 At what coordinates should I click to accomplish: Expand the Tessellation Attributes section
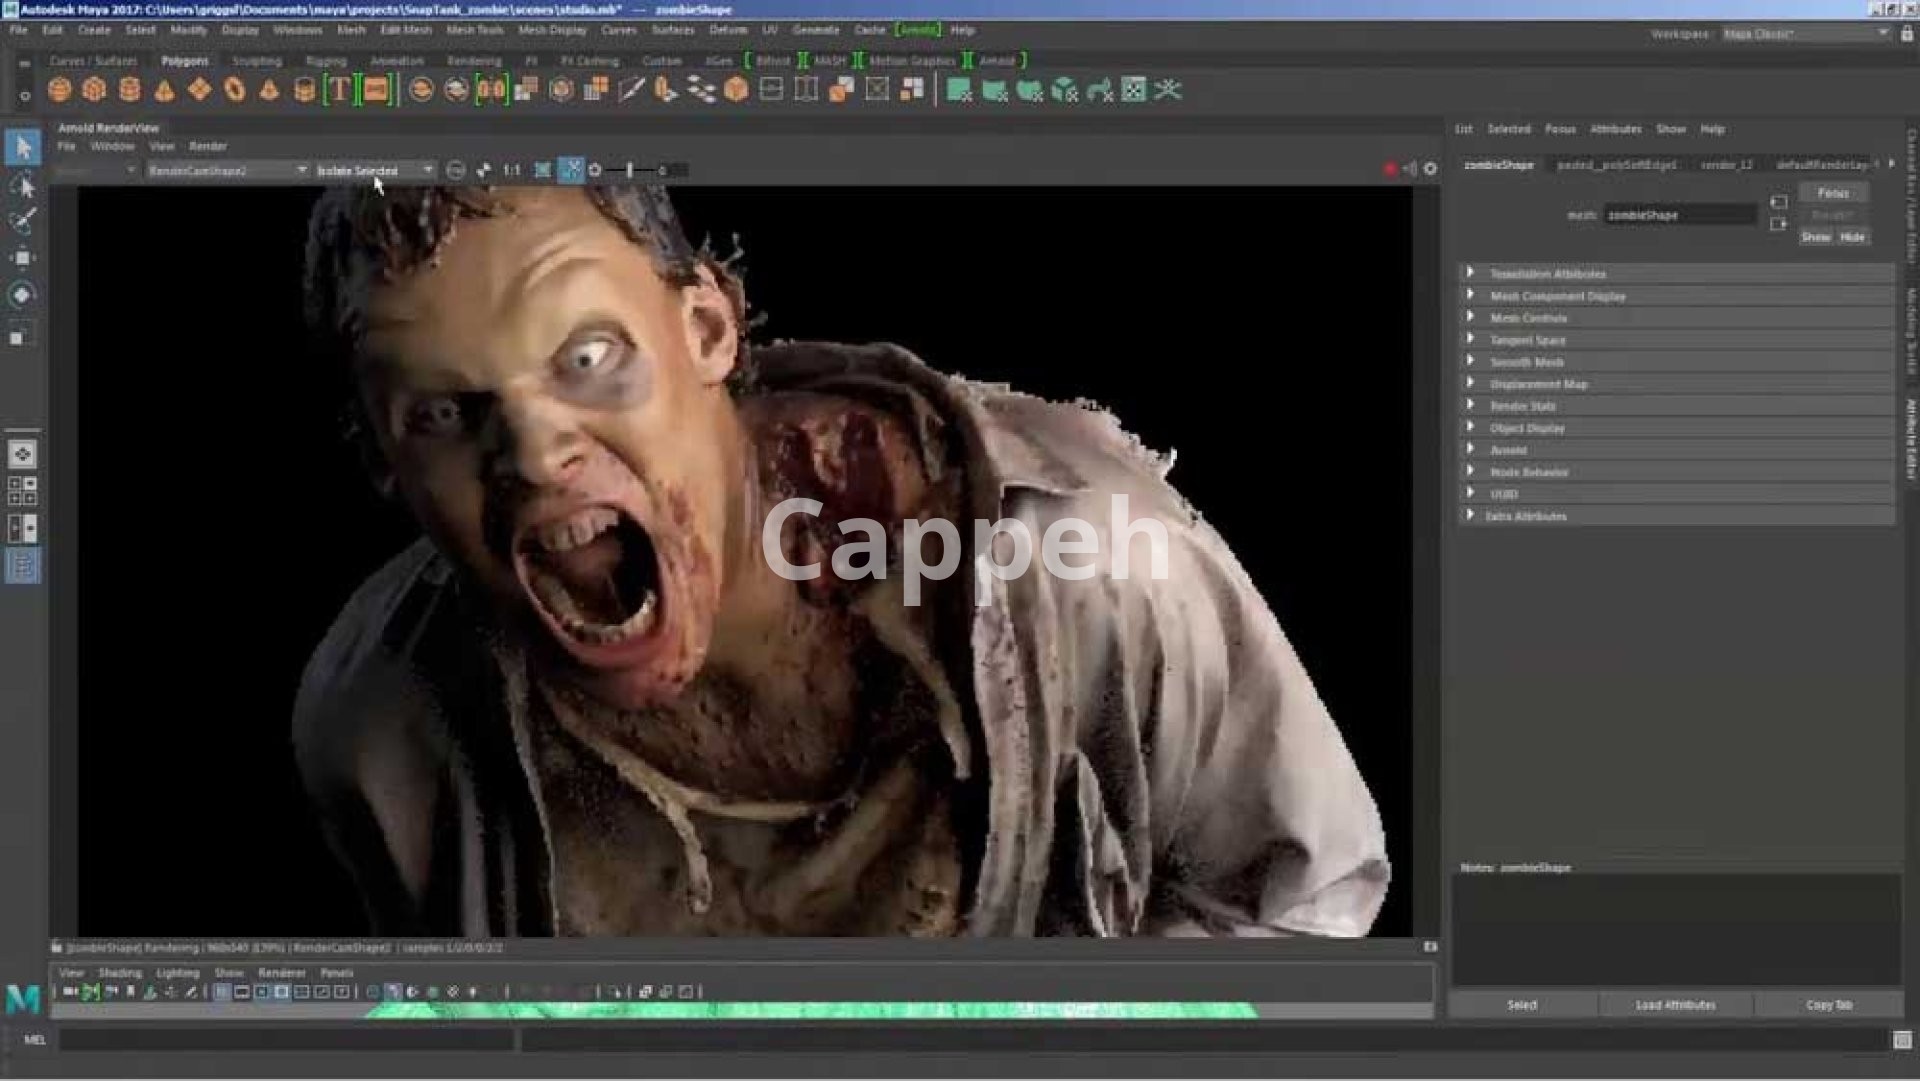pyautogui.click(x=1547, y=274)
